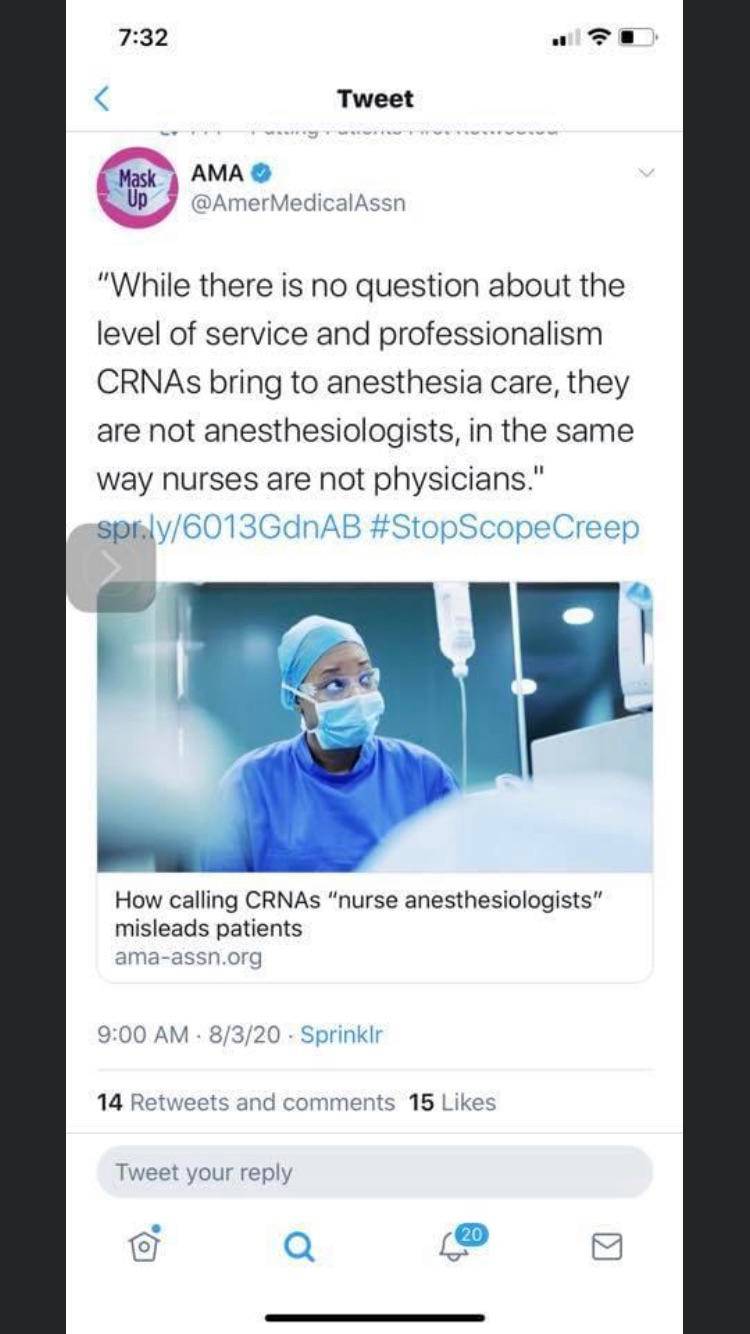Open AMA profile picture
750x1334 pixels.
click(x=137, y=187)
